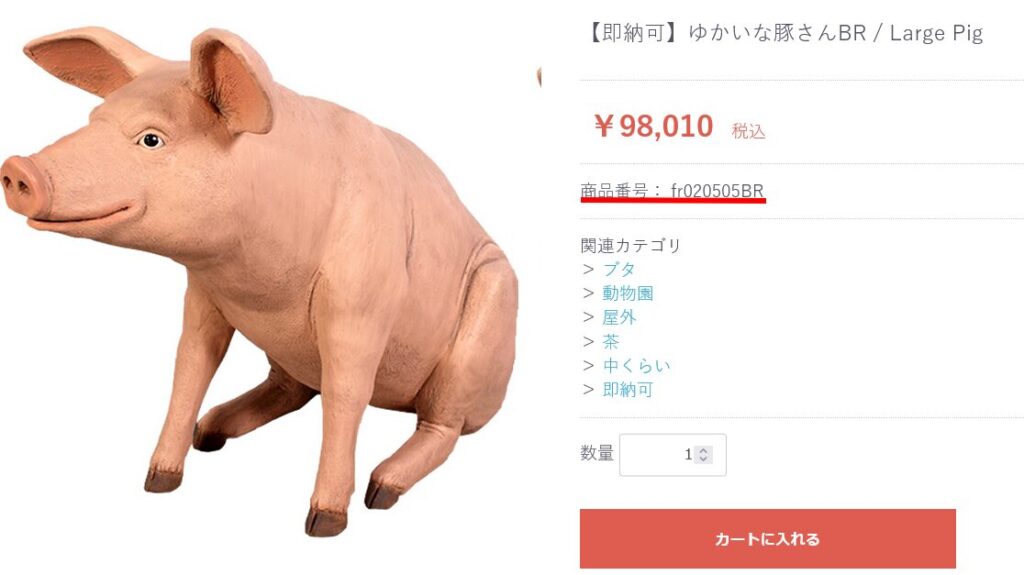The width and height of the screenshot is (1024, 575).
Task: Click the ¥98,010 price text
Action: pyautogui.click(x=654, y=125)
